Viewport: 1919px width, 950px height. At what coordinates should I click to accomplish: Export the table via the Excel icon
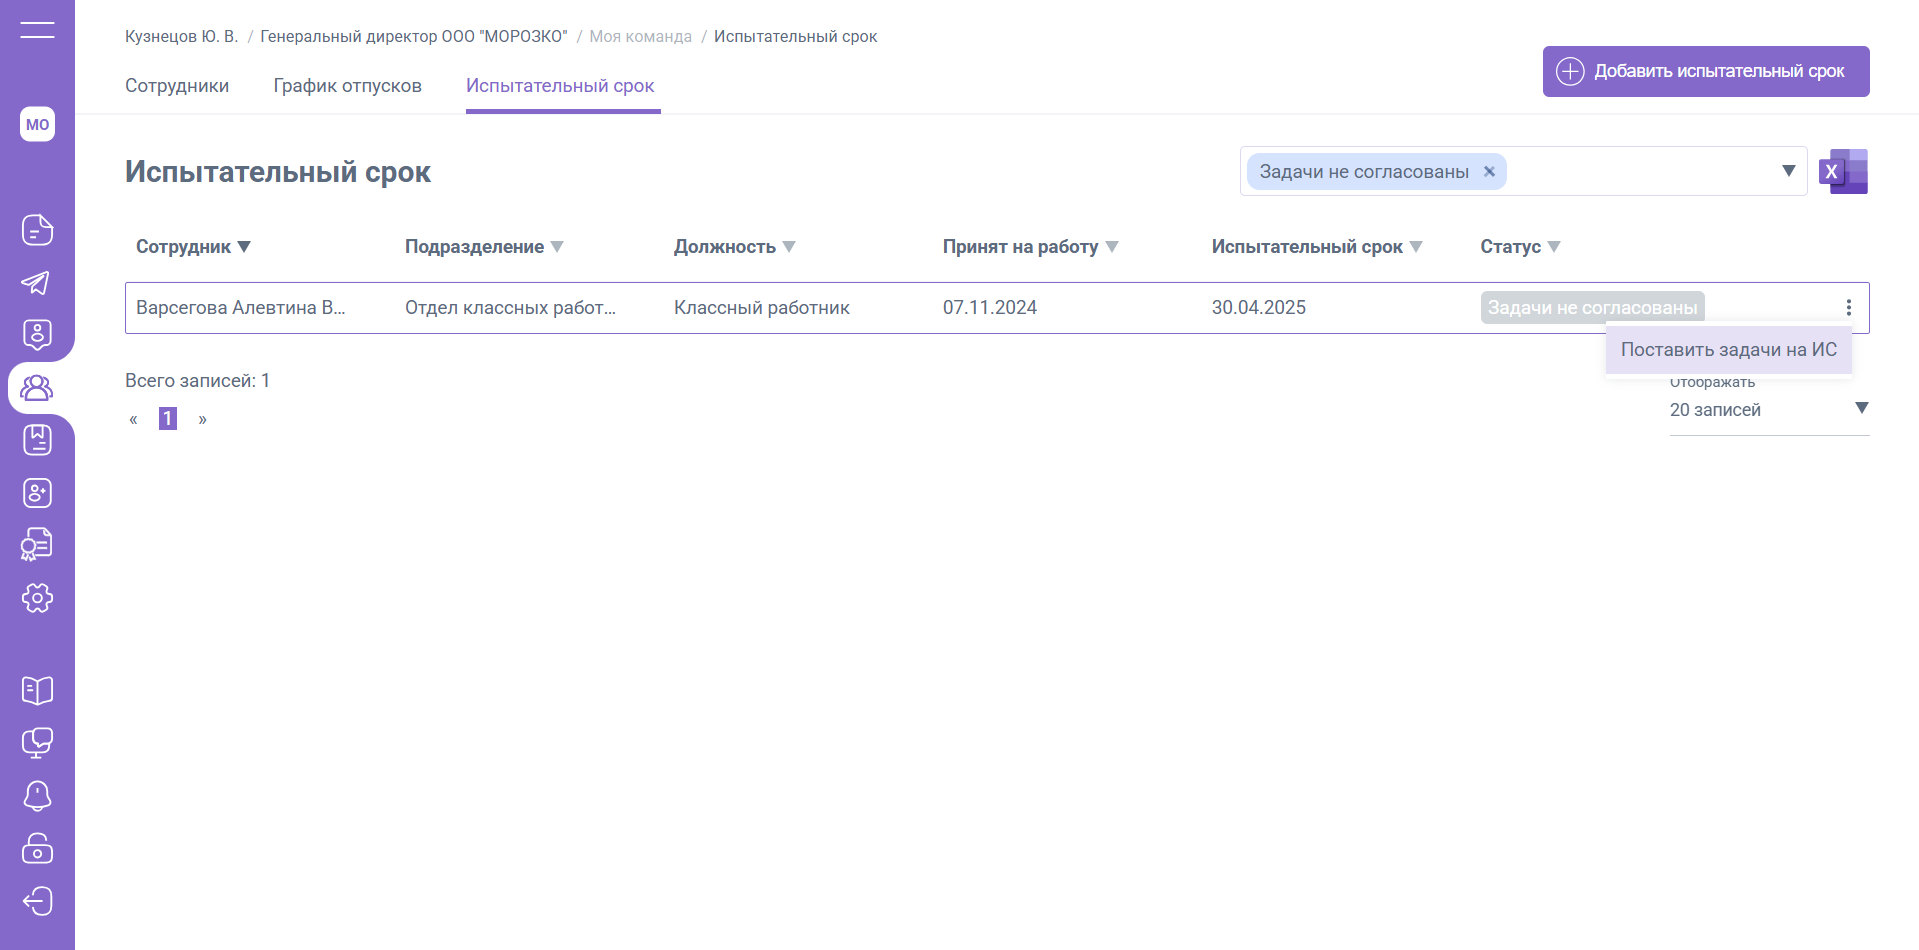1843,172
